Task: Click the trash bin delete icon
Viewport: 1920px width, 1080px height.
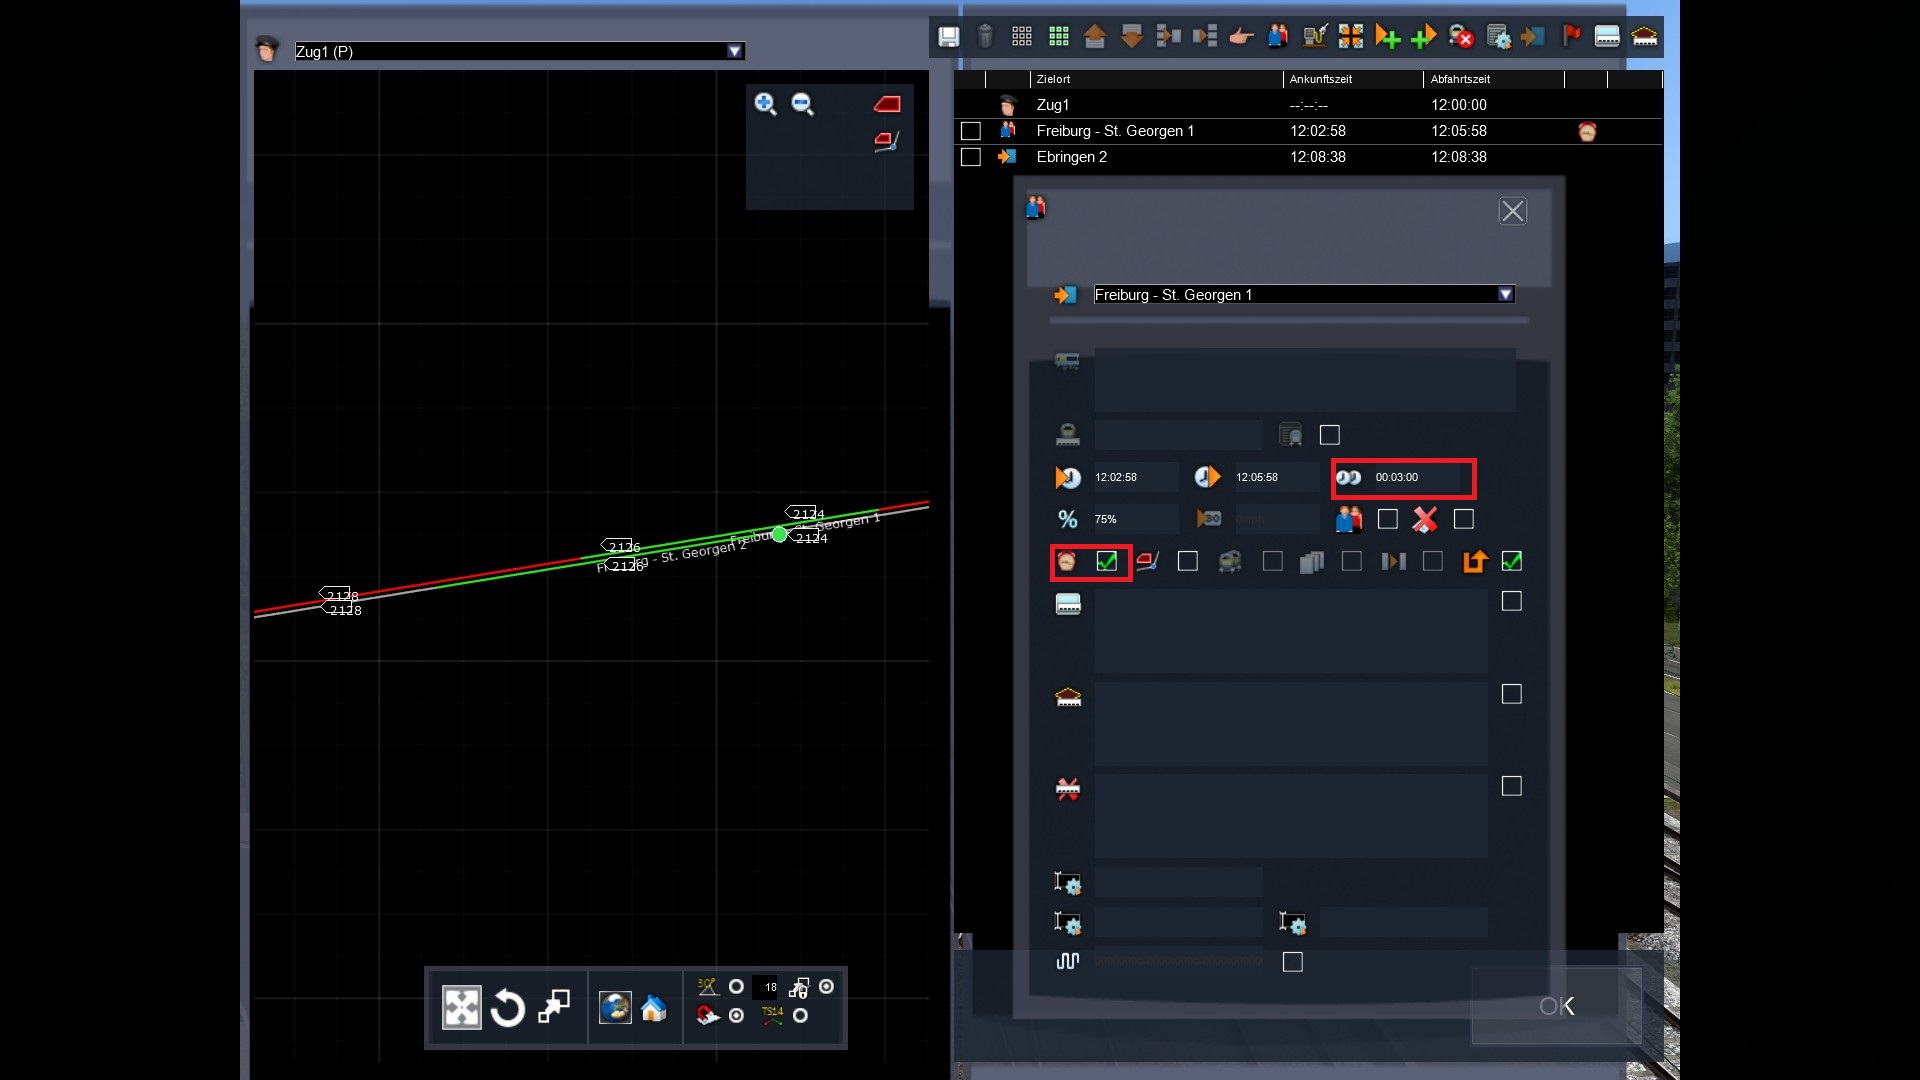Action: click(x=985, y=37)
